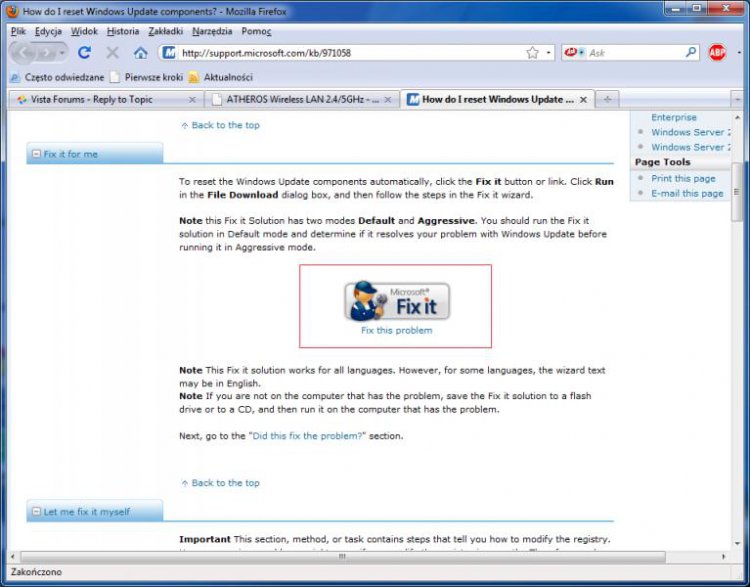Click the vertical scrollbar down arrow
Viewport: 750px width, 587px height.
737,543
